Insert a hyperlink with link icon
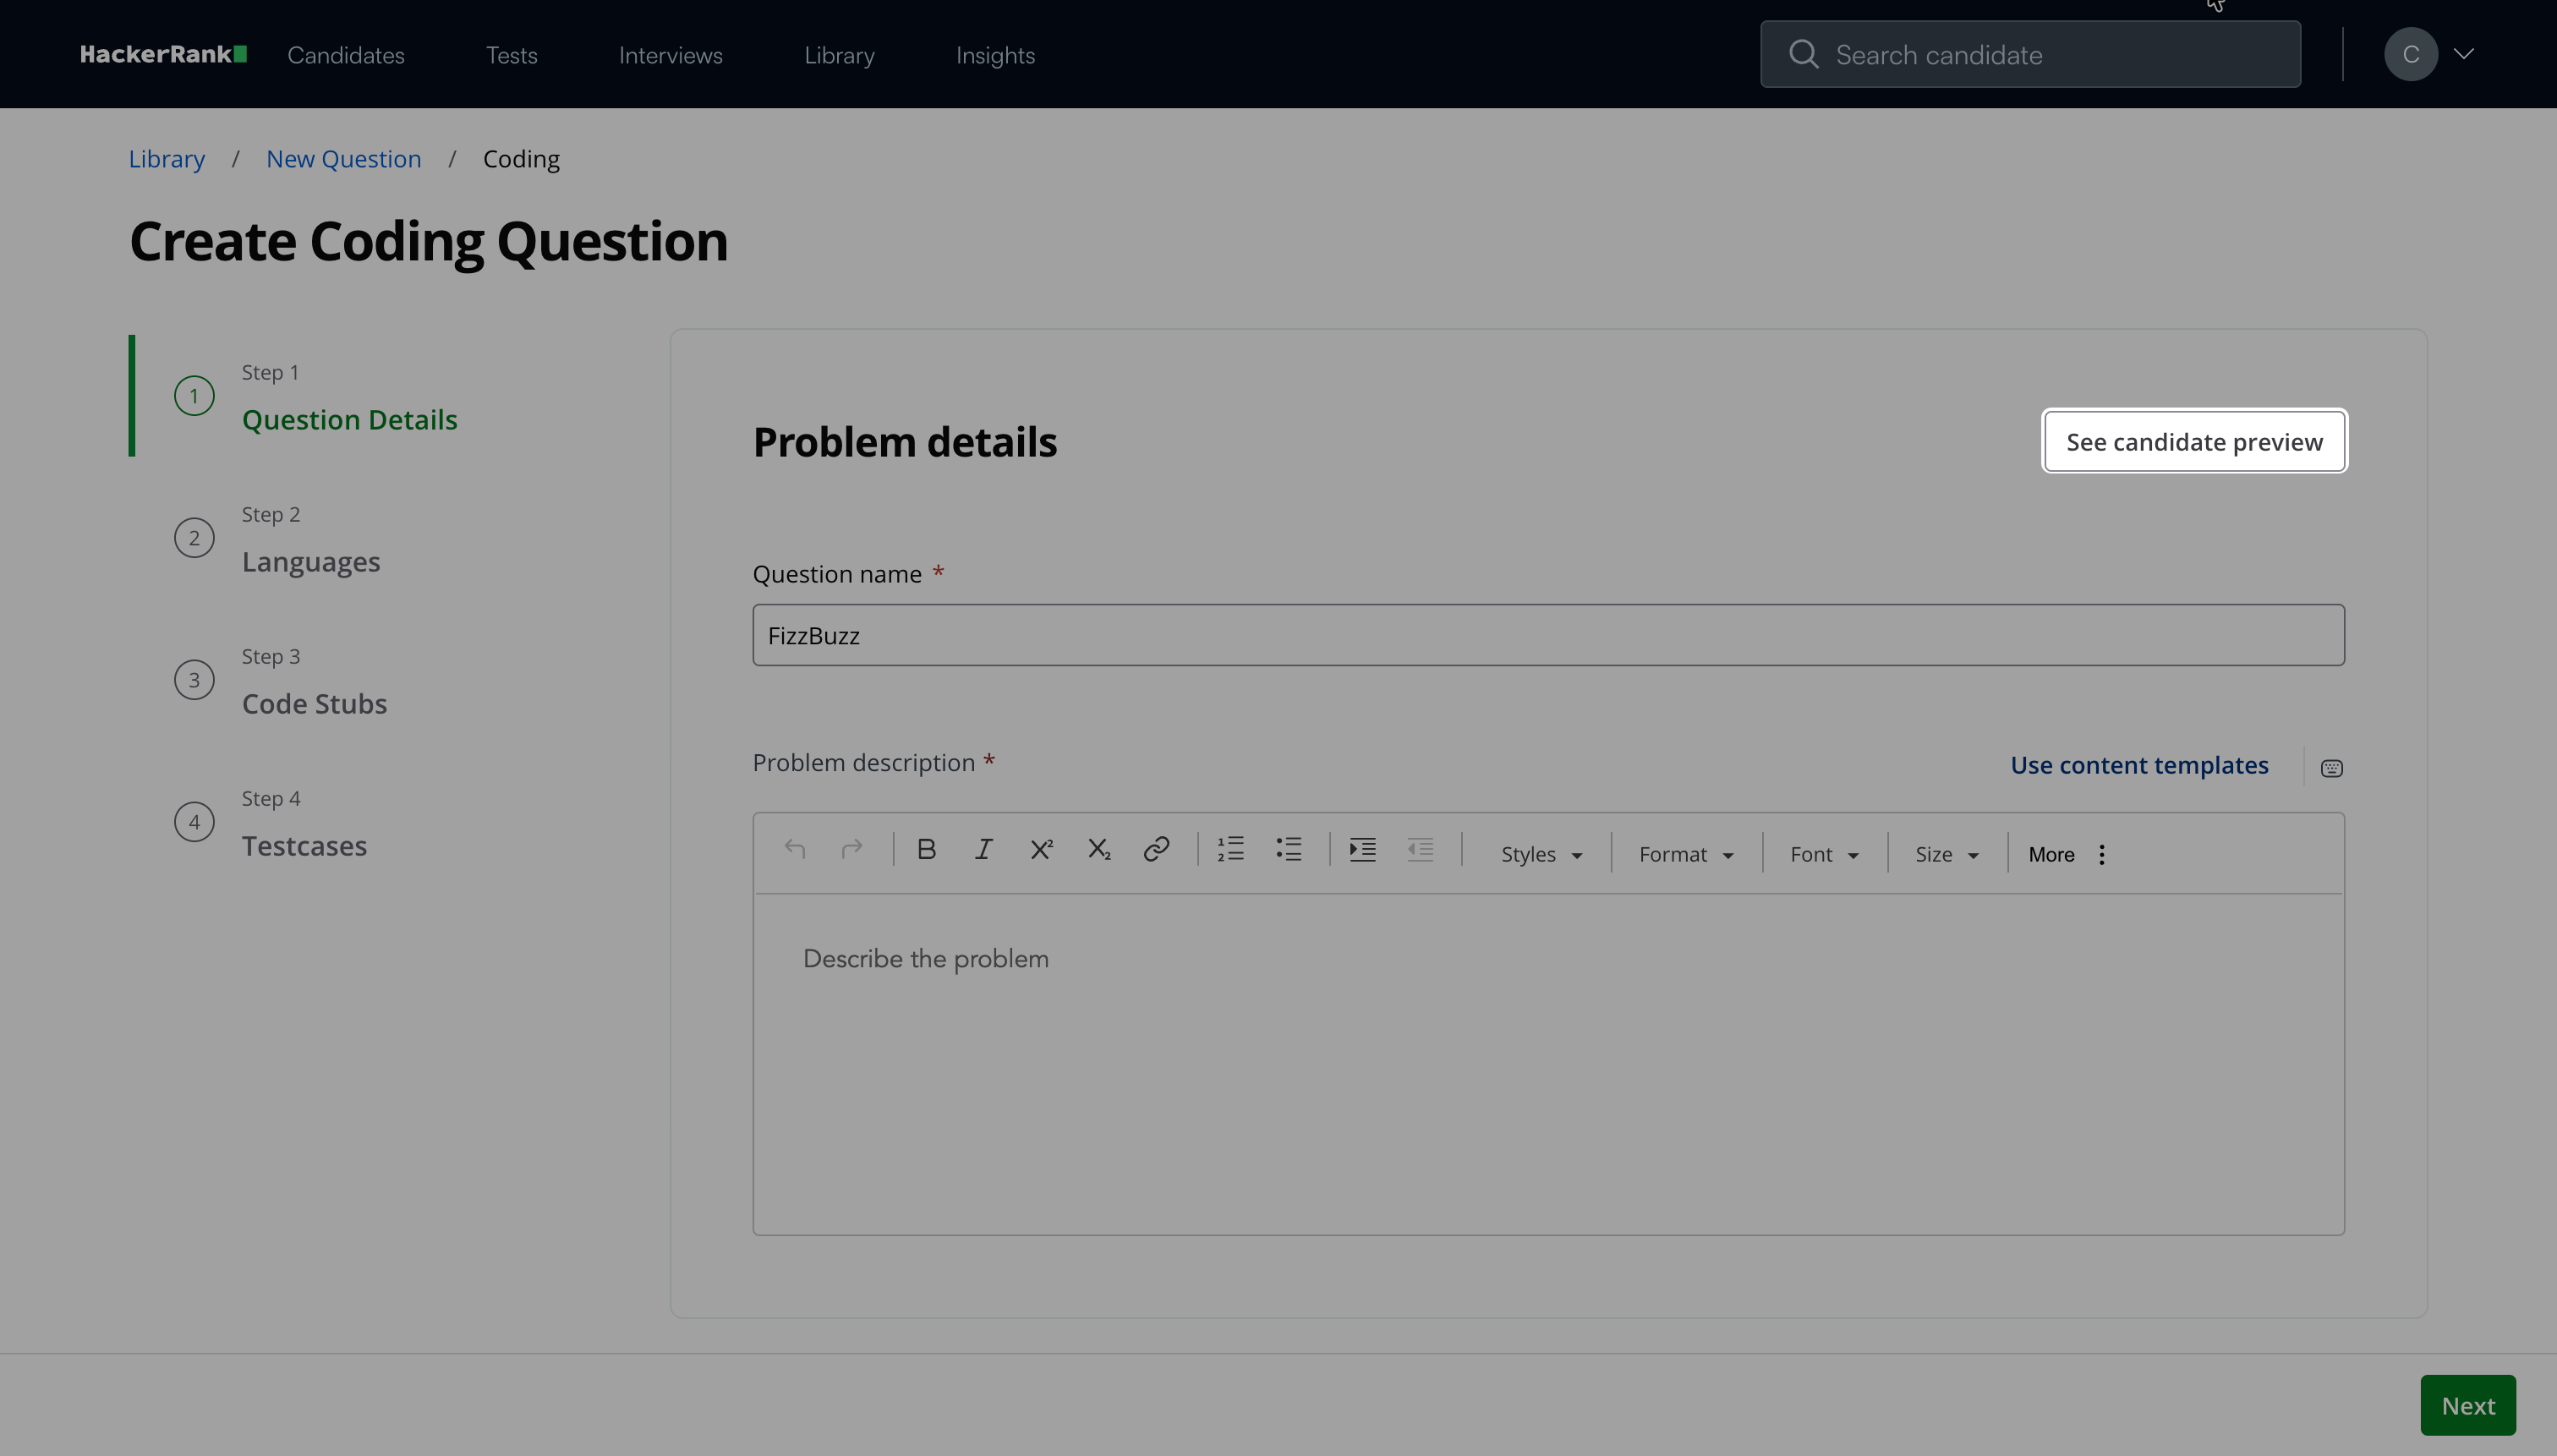The height and width of the screenshot is (1456, 2557). (1156, 850)
